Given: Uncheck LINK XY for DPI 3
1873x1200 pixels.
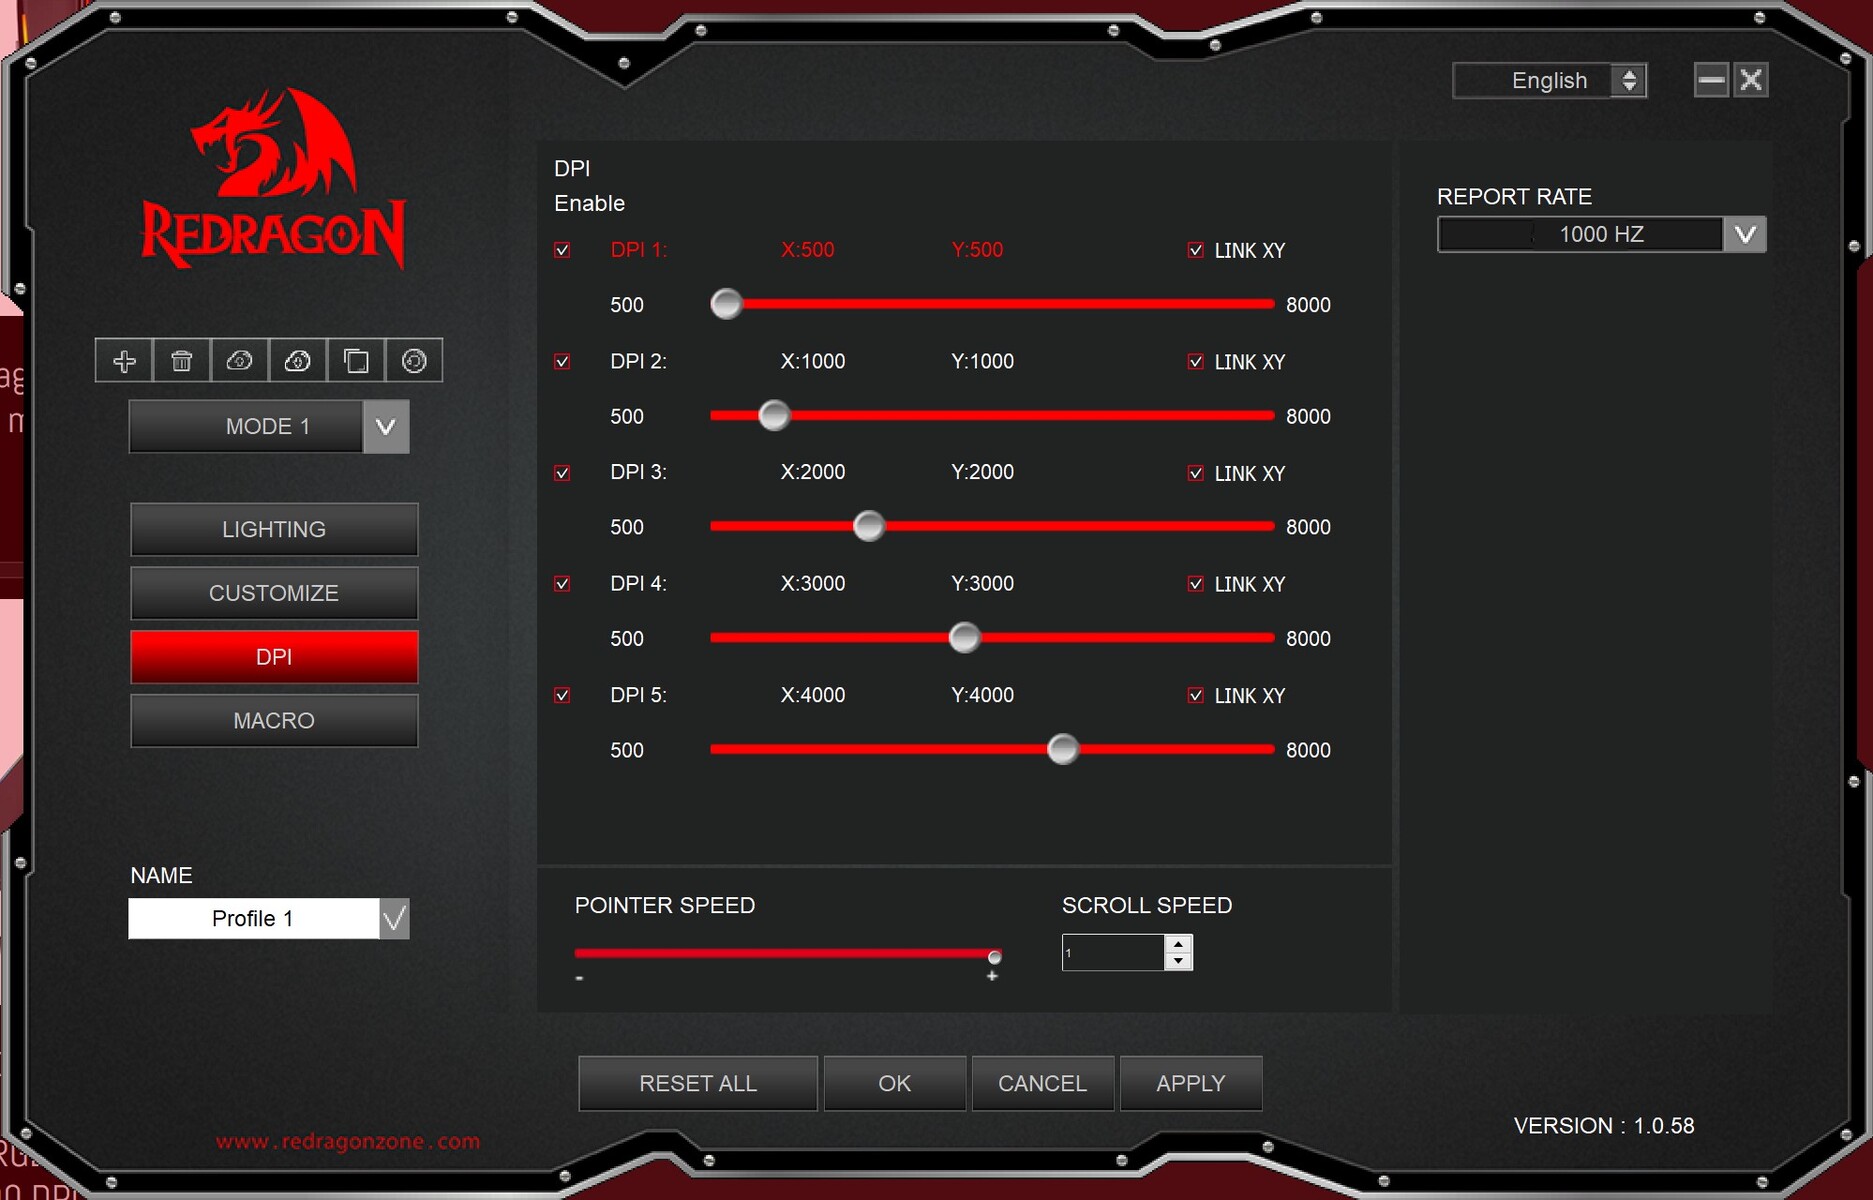Looking at the screenshot, I should coord(1195,473).
